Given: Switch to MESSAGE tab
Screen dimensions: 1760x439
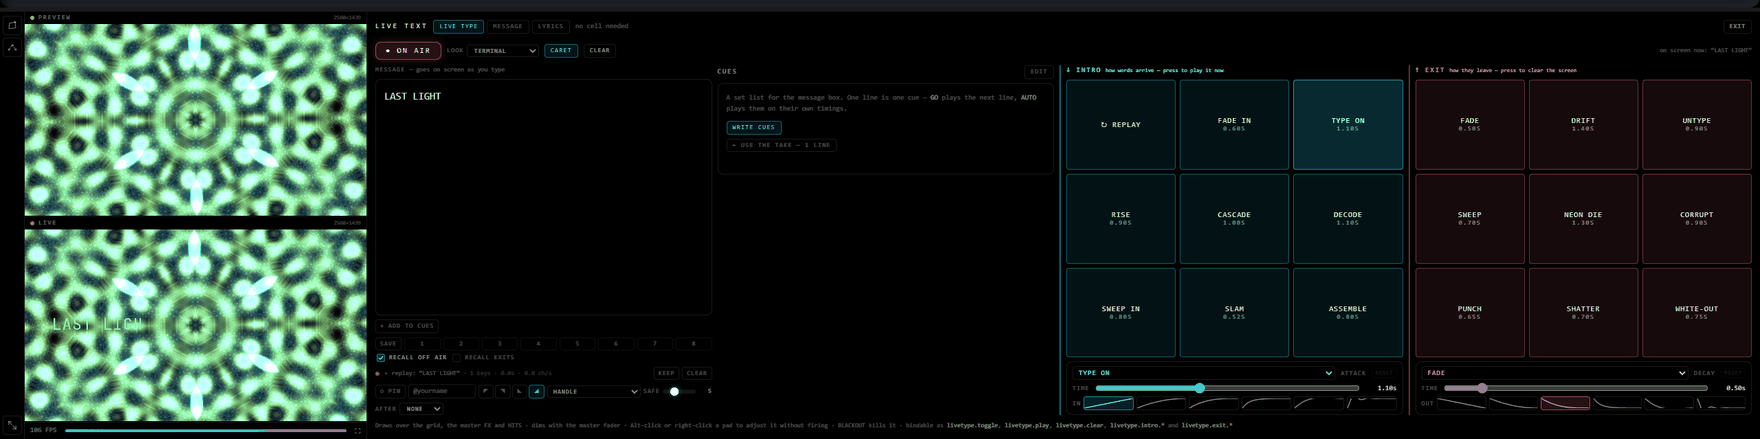Looking at the screenshot, I should click(x=507, y=26).
